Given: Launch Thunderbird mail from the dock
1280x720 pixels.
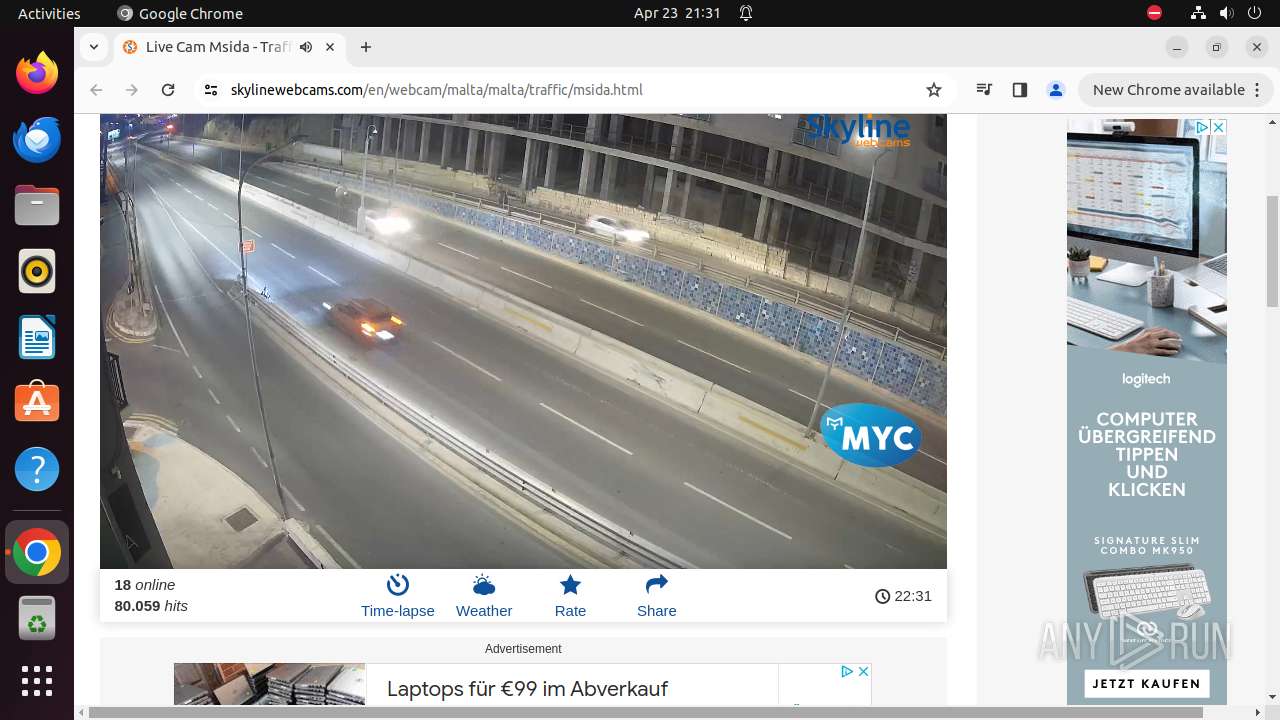Looking at the screenshot, I should tap(37, 139).
